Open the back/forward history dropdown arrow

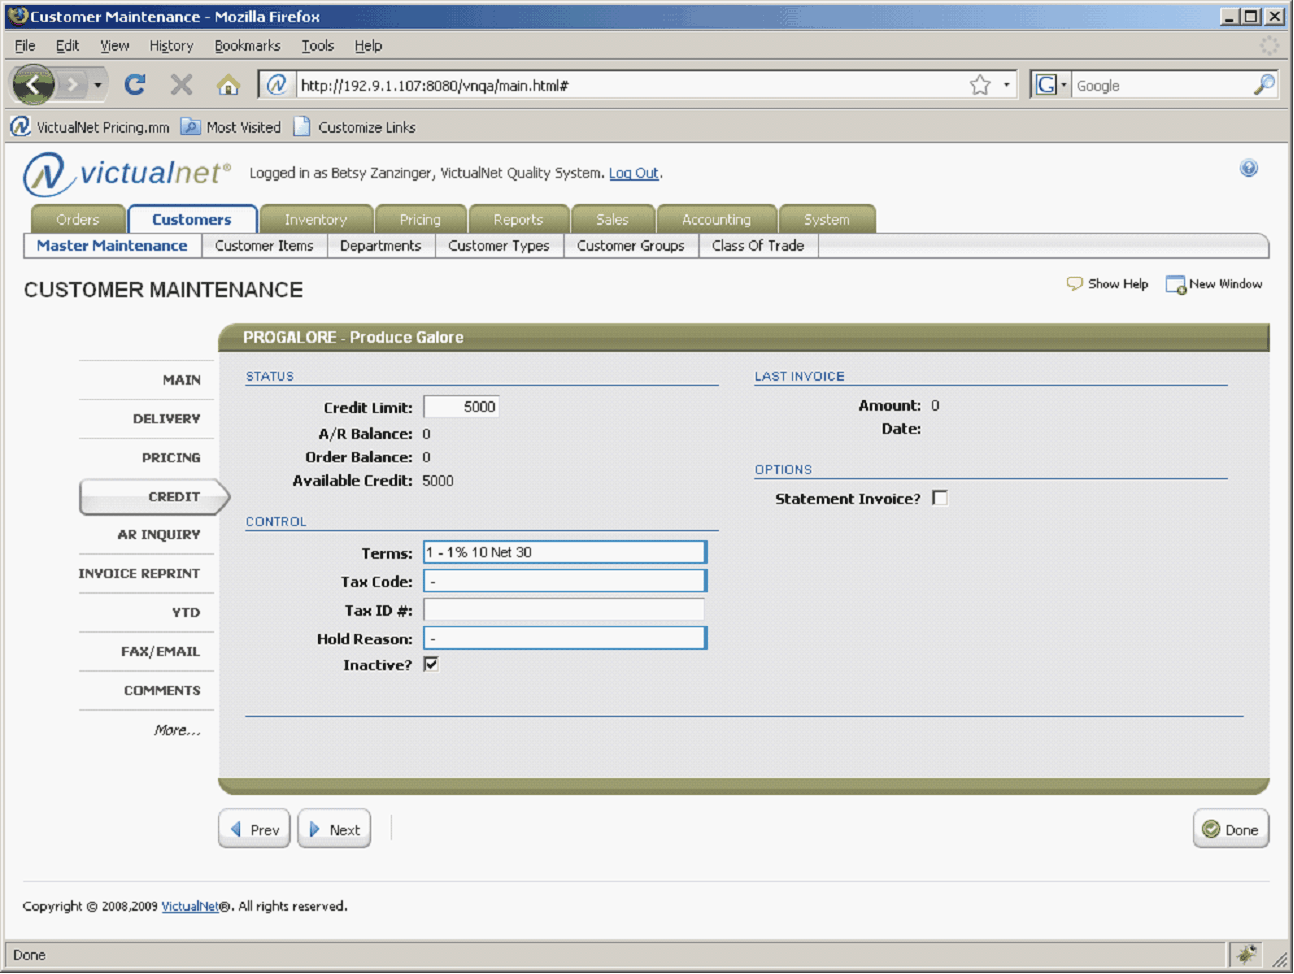tap(97, 85)
